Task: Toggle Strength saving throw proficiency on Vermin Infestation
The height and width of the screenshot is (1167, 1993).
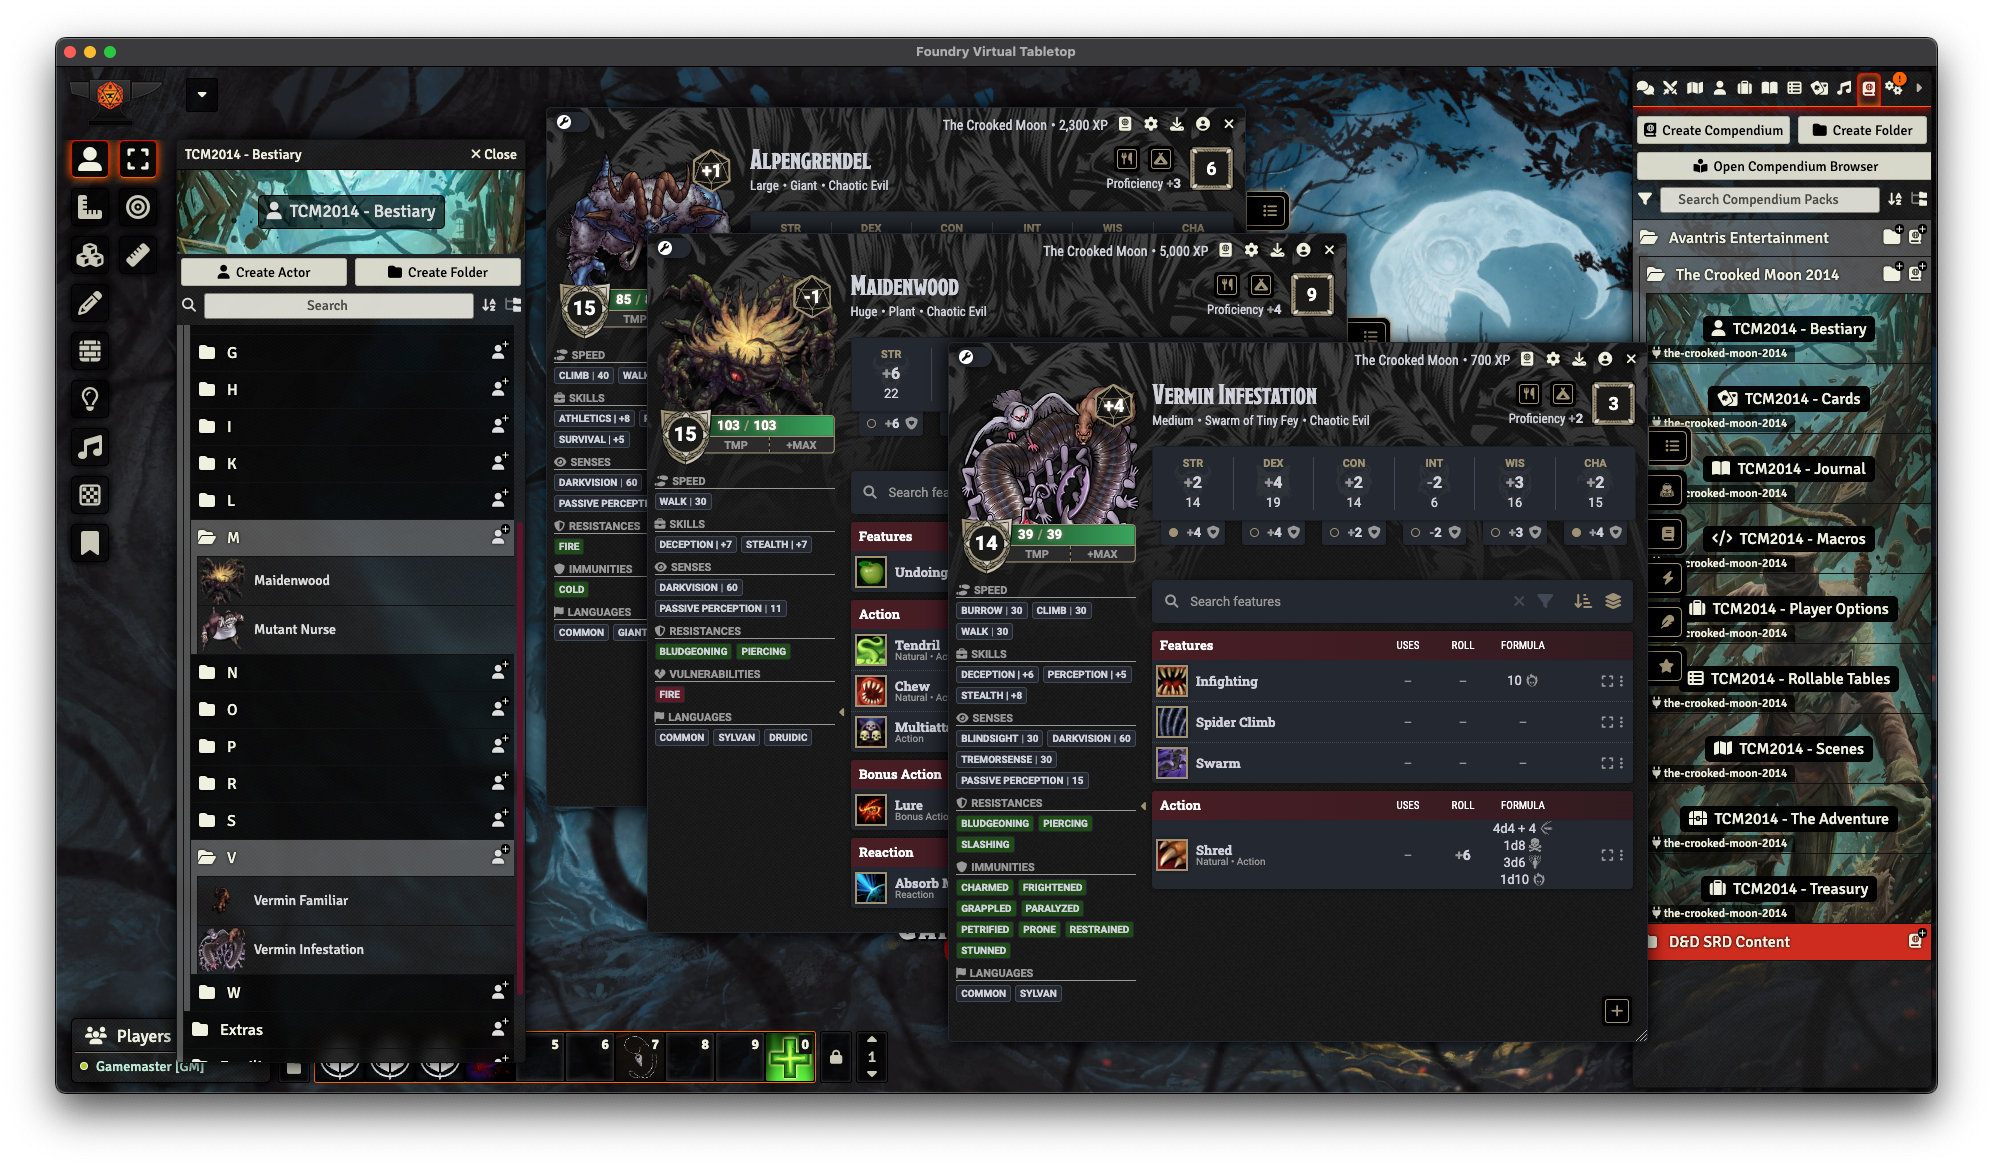Action: tap(1173, 533)
